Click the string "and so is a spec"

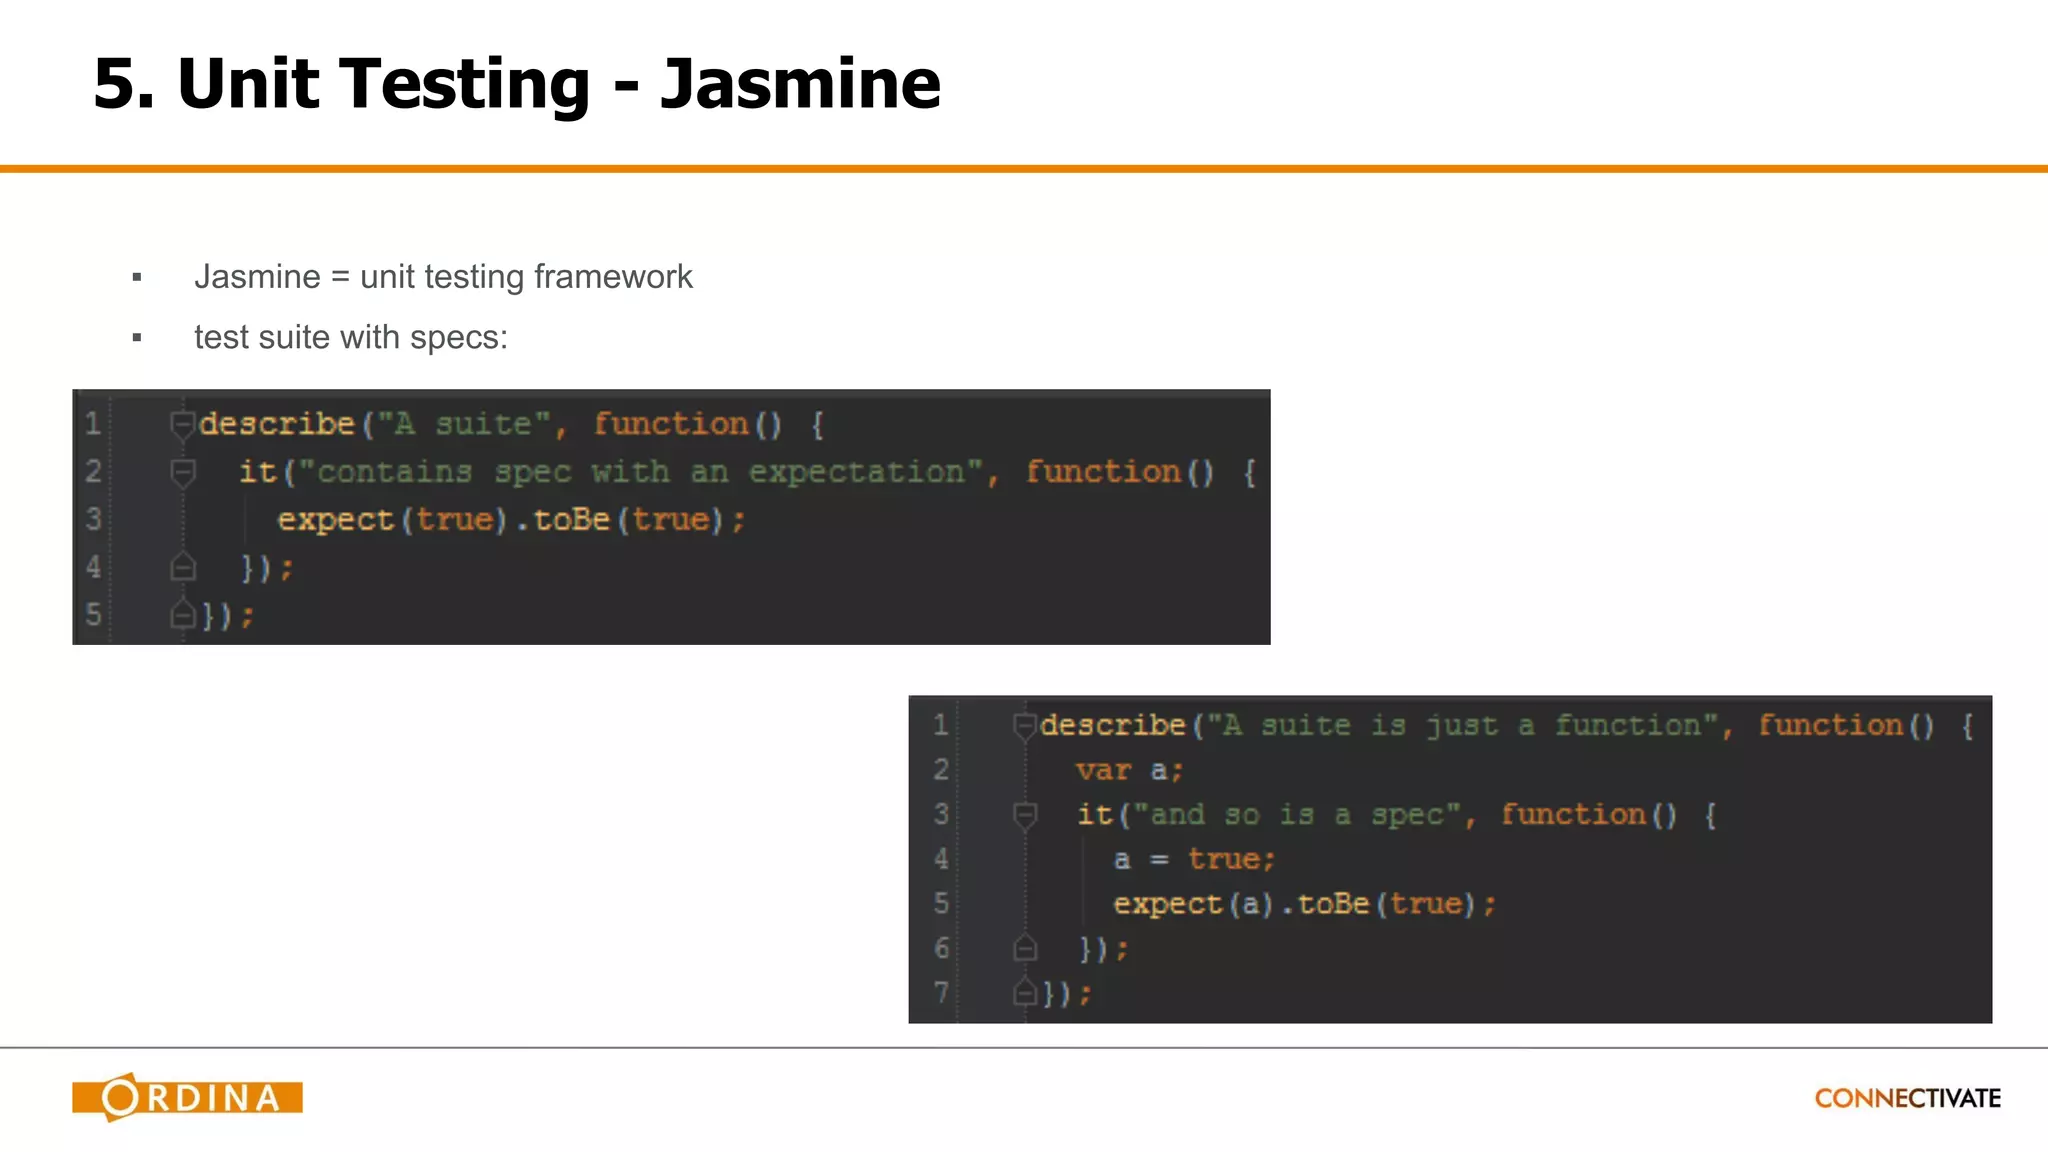click(1297, 815)
